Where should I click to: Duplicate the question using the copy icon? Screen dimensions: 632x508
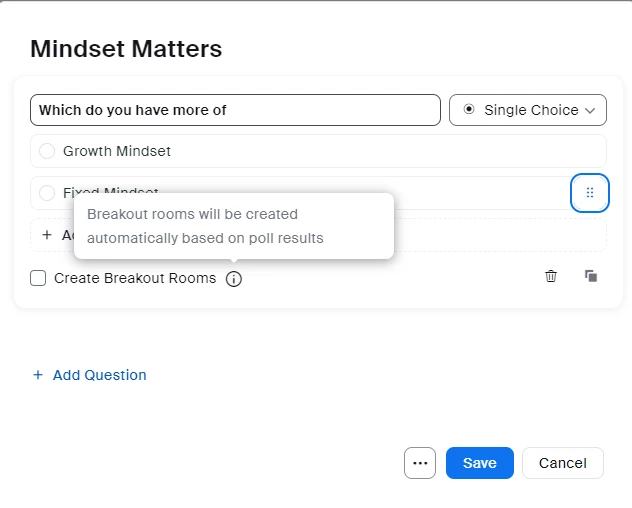(591, 276)
